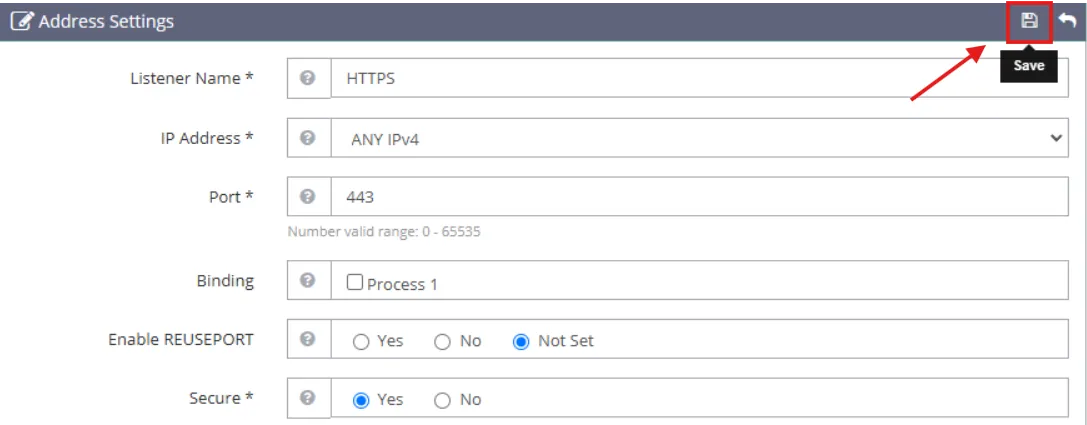
Task: Show help for the Secure setting
Action: tap(308, 398)
